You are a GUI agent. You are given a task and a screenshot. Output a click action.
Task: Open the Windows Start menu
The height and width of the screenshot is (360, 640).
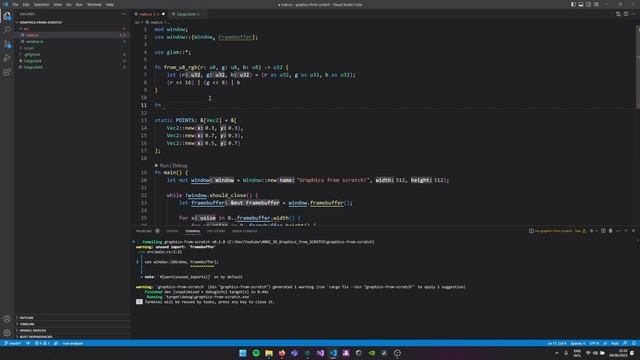point(243,353)
